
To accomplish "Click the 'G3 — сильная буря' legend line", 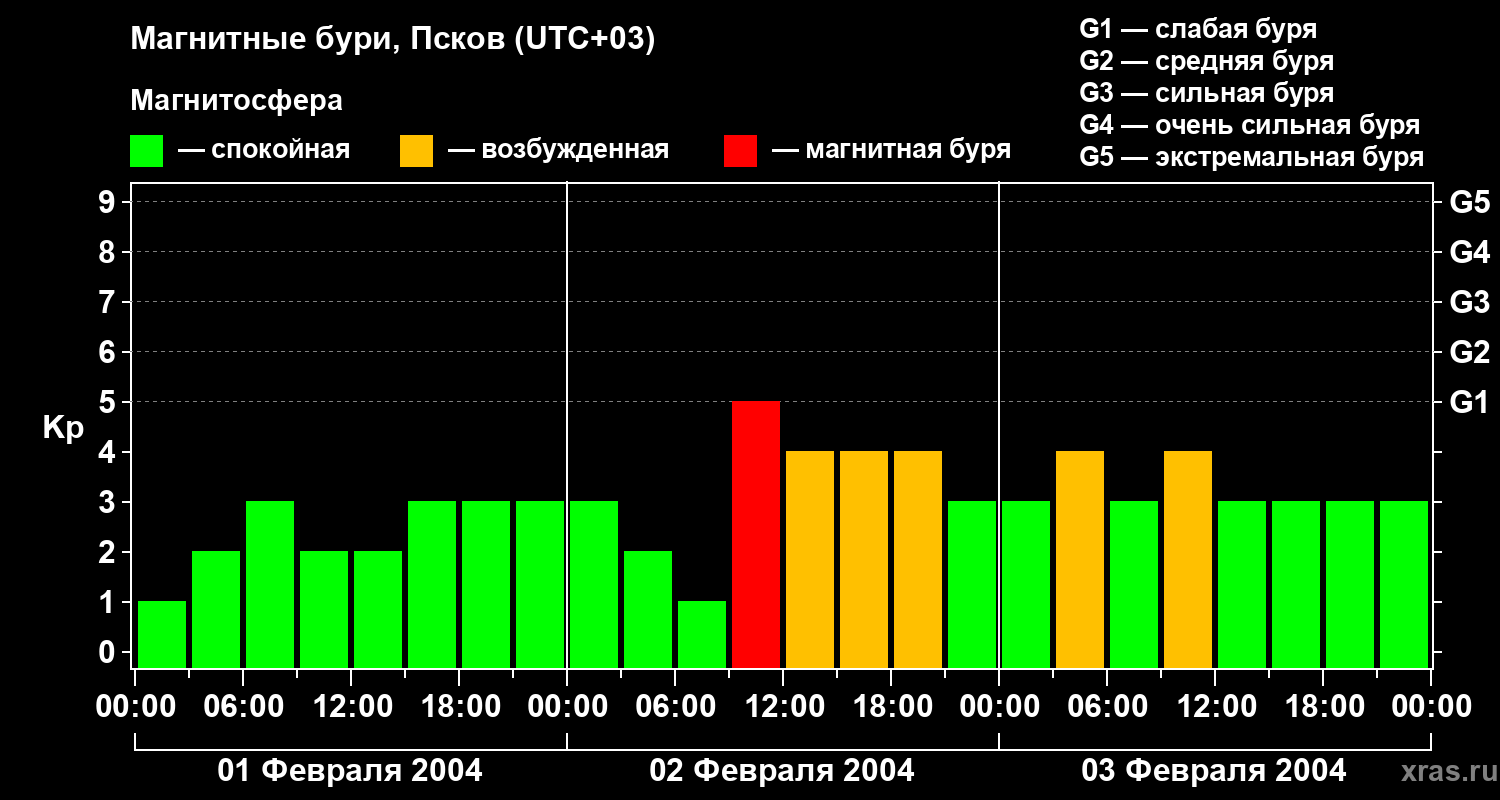I will (x=1207, y=93).
